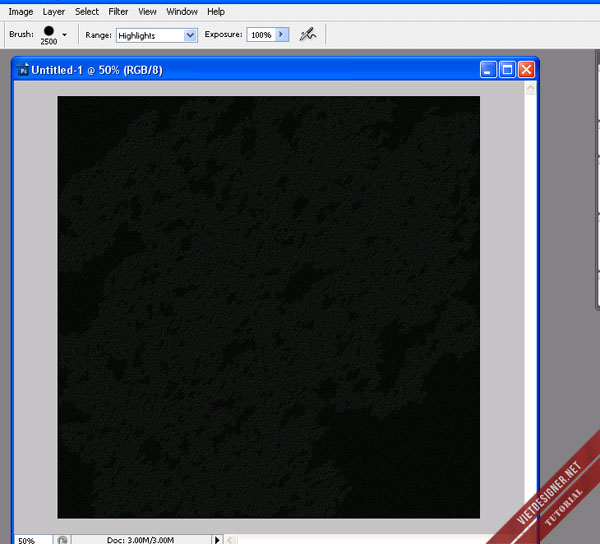This screenshot has width=600, height=544.
Task: Click the Exposure 100% input field
Action: (x=262, y=35)
